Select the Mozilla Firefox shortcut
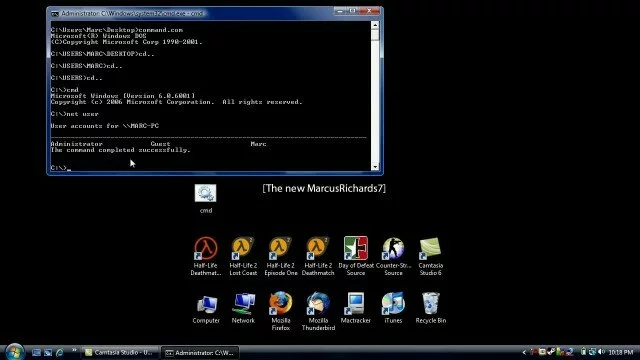640x360 pixels. tap(280, 311)
